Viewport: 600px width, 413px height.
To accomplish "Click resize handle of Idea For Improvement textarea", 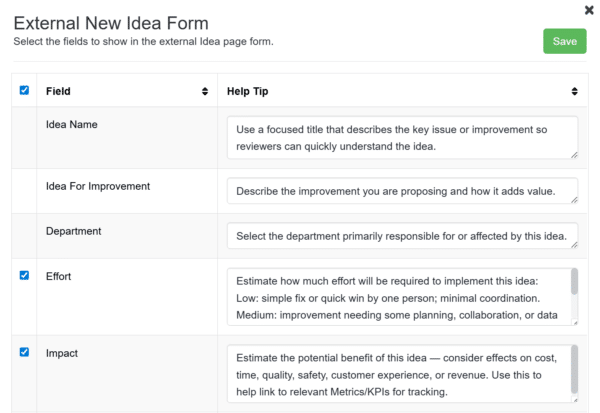I will coord(573,200).
